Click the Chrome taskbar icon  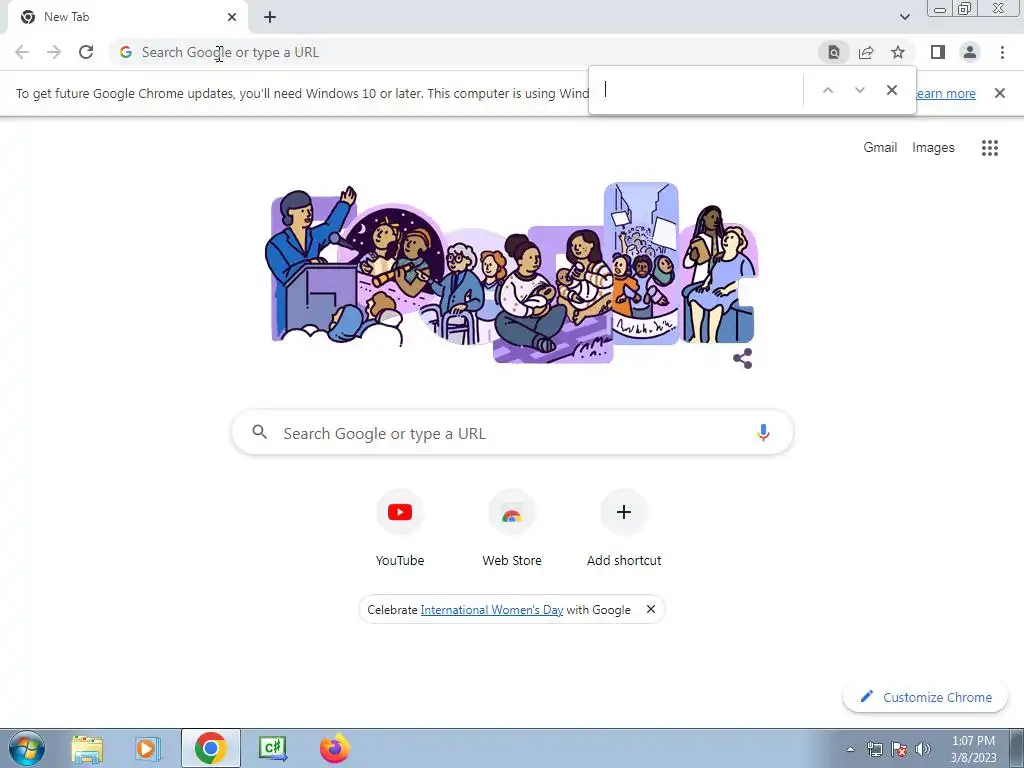[x=210, y=748]
